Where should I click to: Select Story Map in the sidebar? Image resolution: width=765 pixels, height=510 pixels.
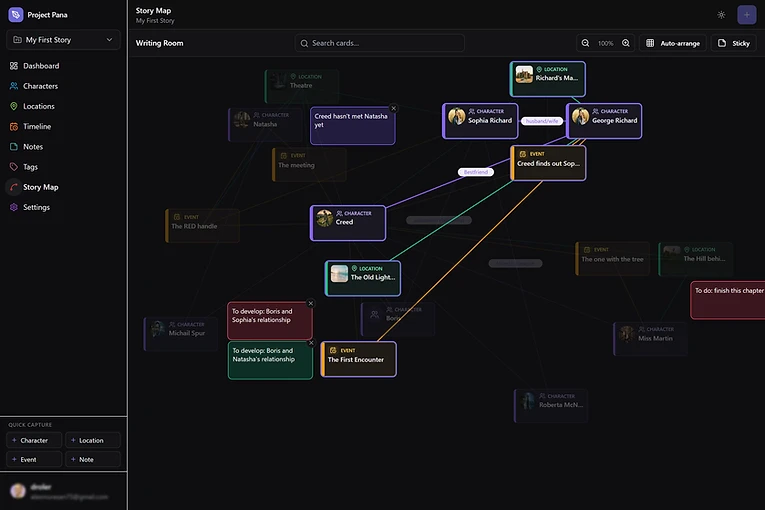40,187
